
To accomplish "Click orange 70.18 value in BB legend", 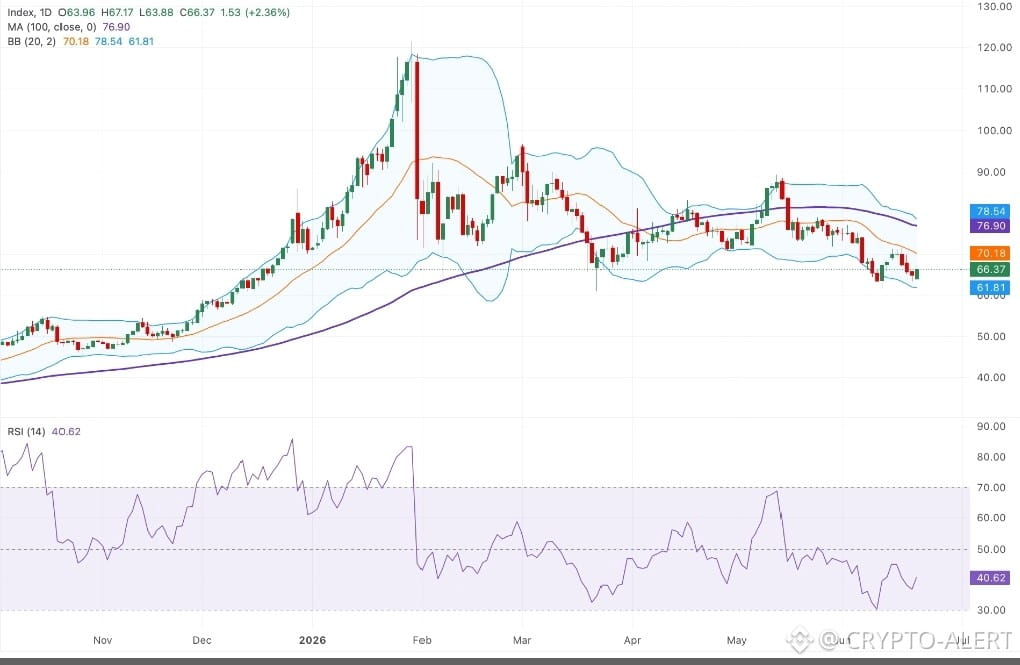I will point(75,41).
